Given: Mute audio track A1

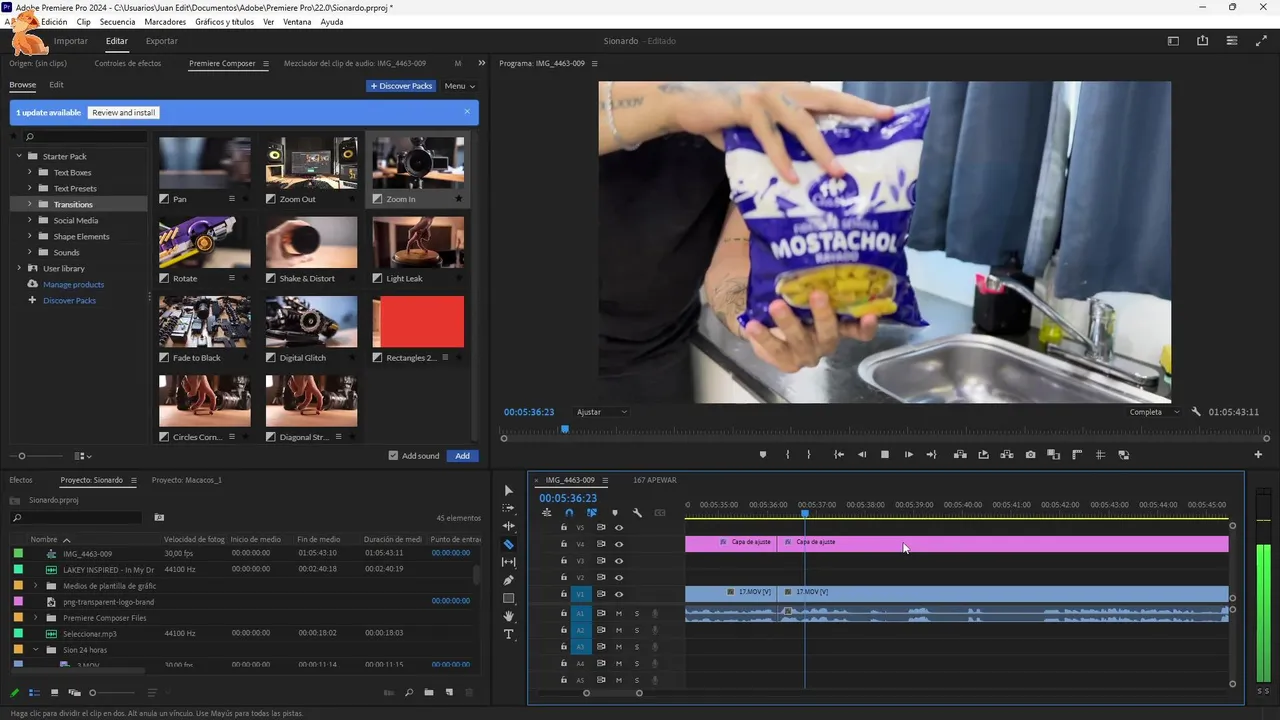Looking at the screenshot, I should point(619,613).
